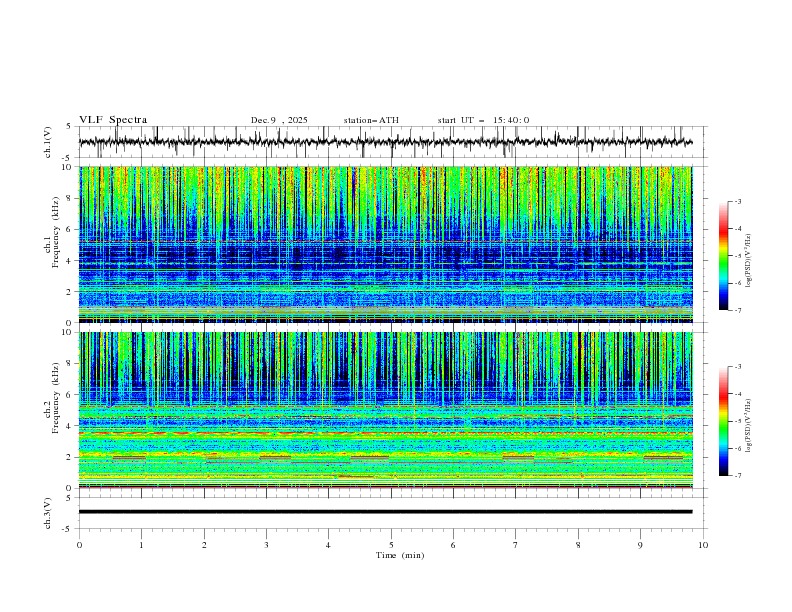The image size is (792, 612).
Task: Click the ch.2 log(PSD) colorbar label
Action: coord(749,426)
